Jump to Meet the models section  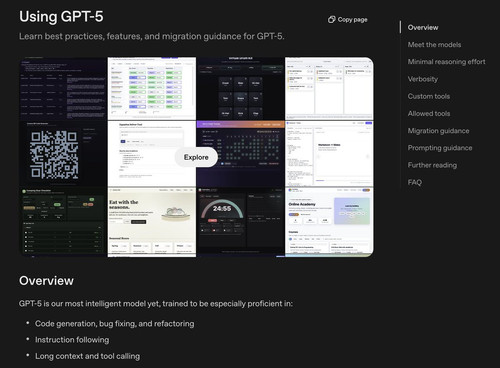pyautogui.click(x=434, y=45)
